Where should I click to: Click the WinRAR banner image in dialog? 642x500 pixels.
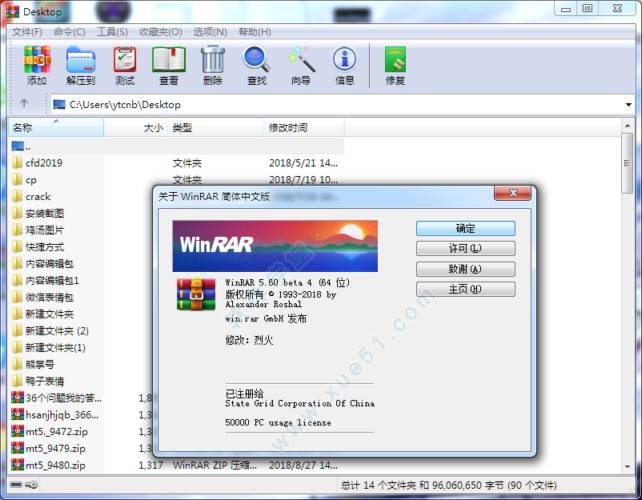tap(275, 246)
